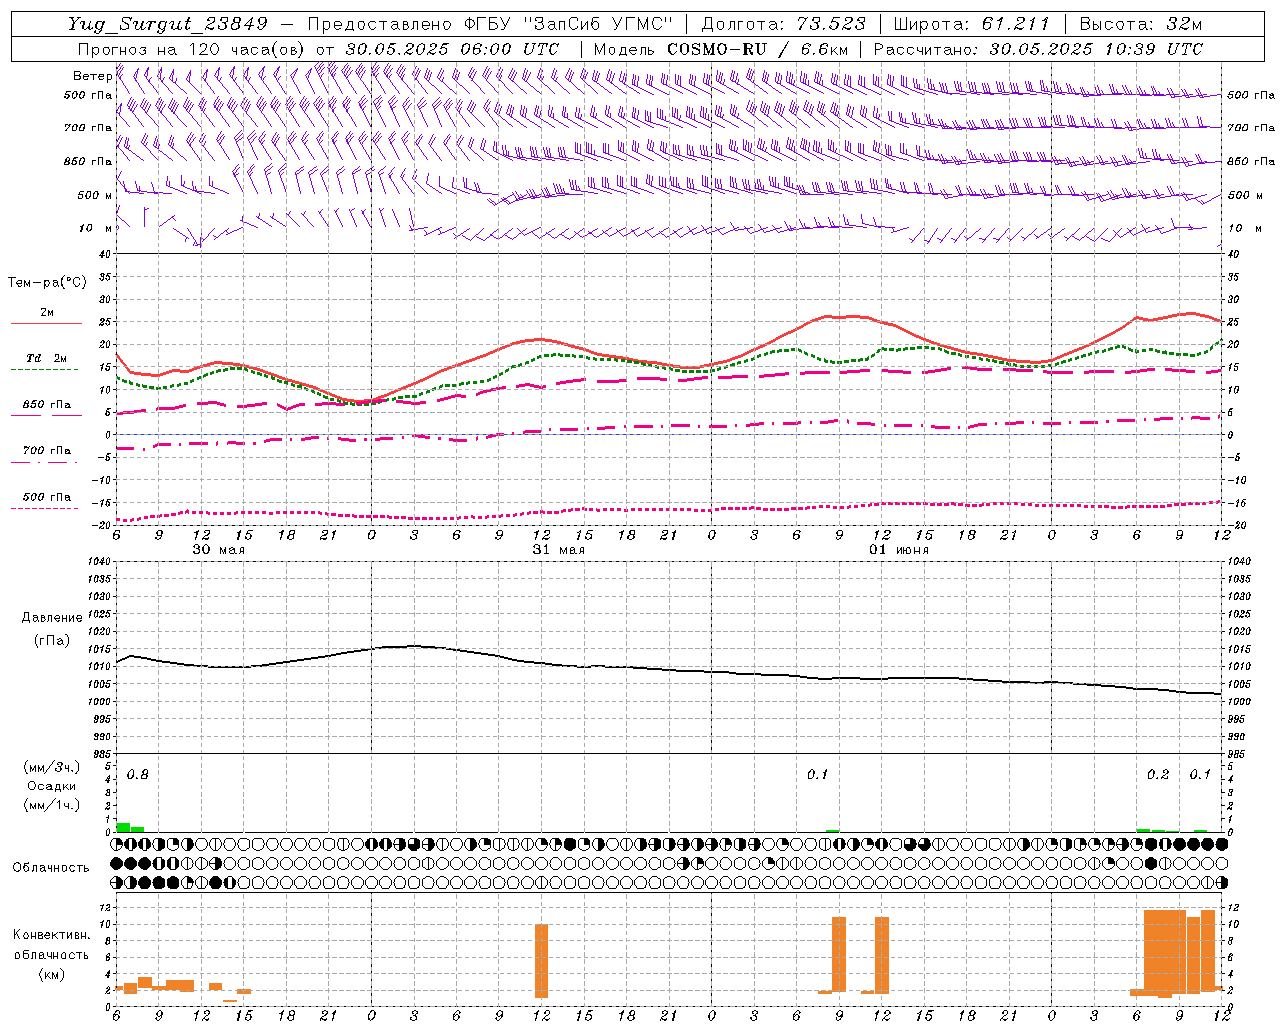The image size is (1280, 1024).
Task: Click the 500 м wind level label on left
Action: tap(95, 195)
